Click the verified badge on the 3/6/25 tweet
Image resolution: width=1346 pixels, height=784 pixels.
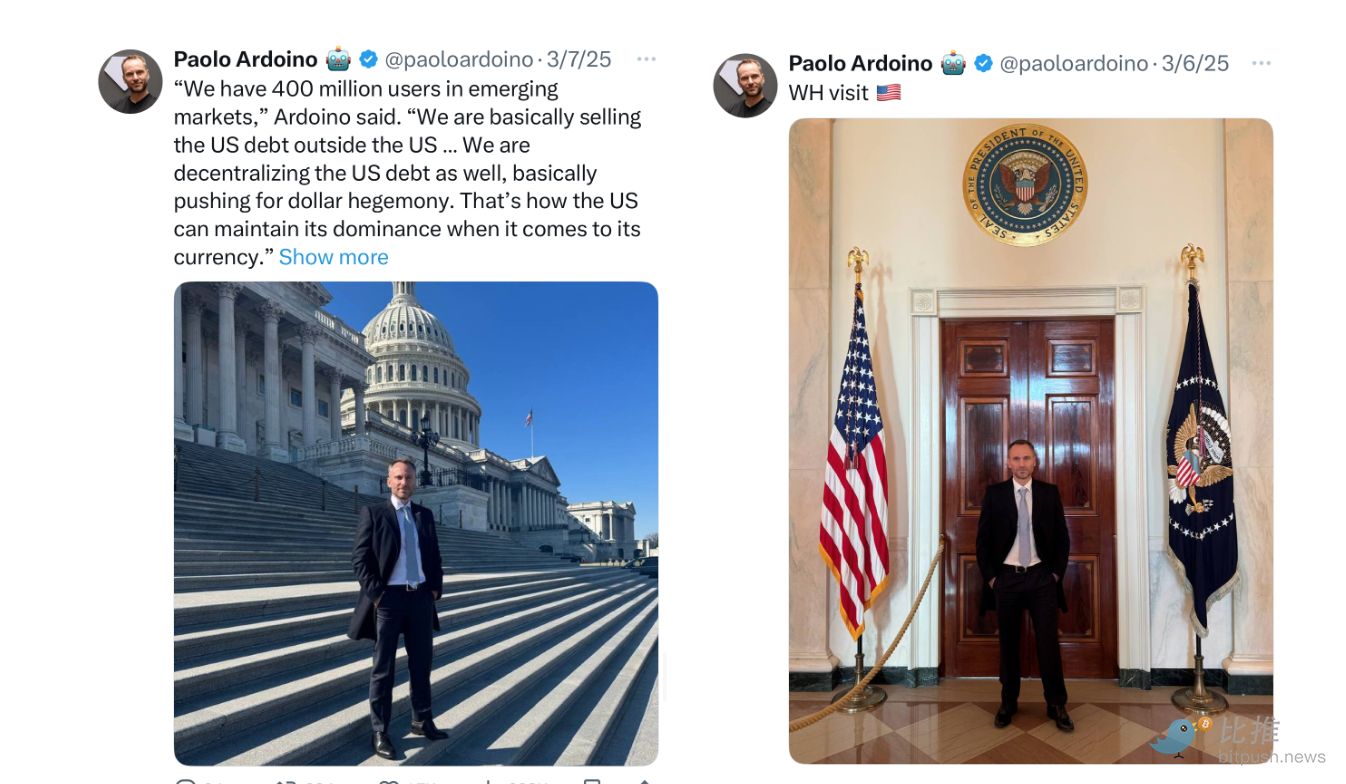click(x=983, y=64)
